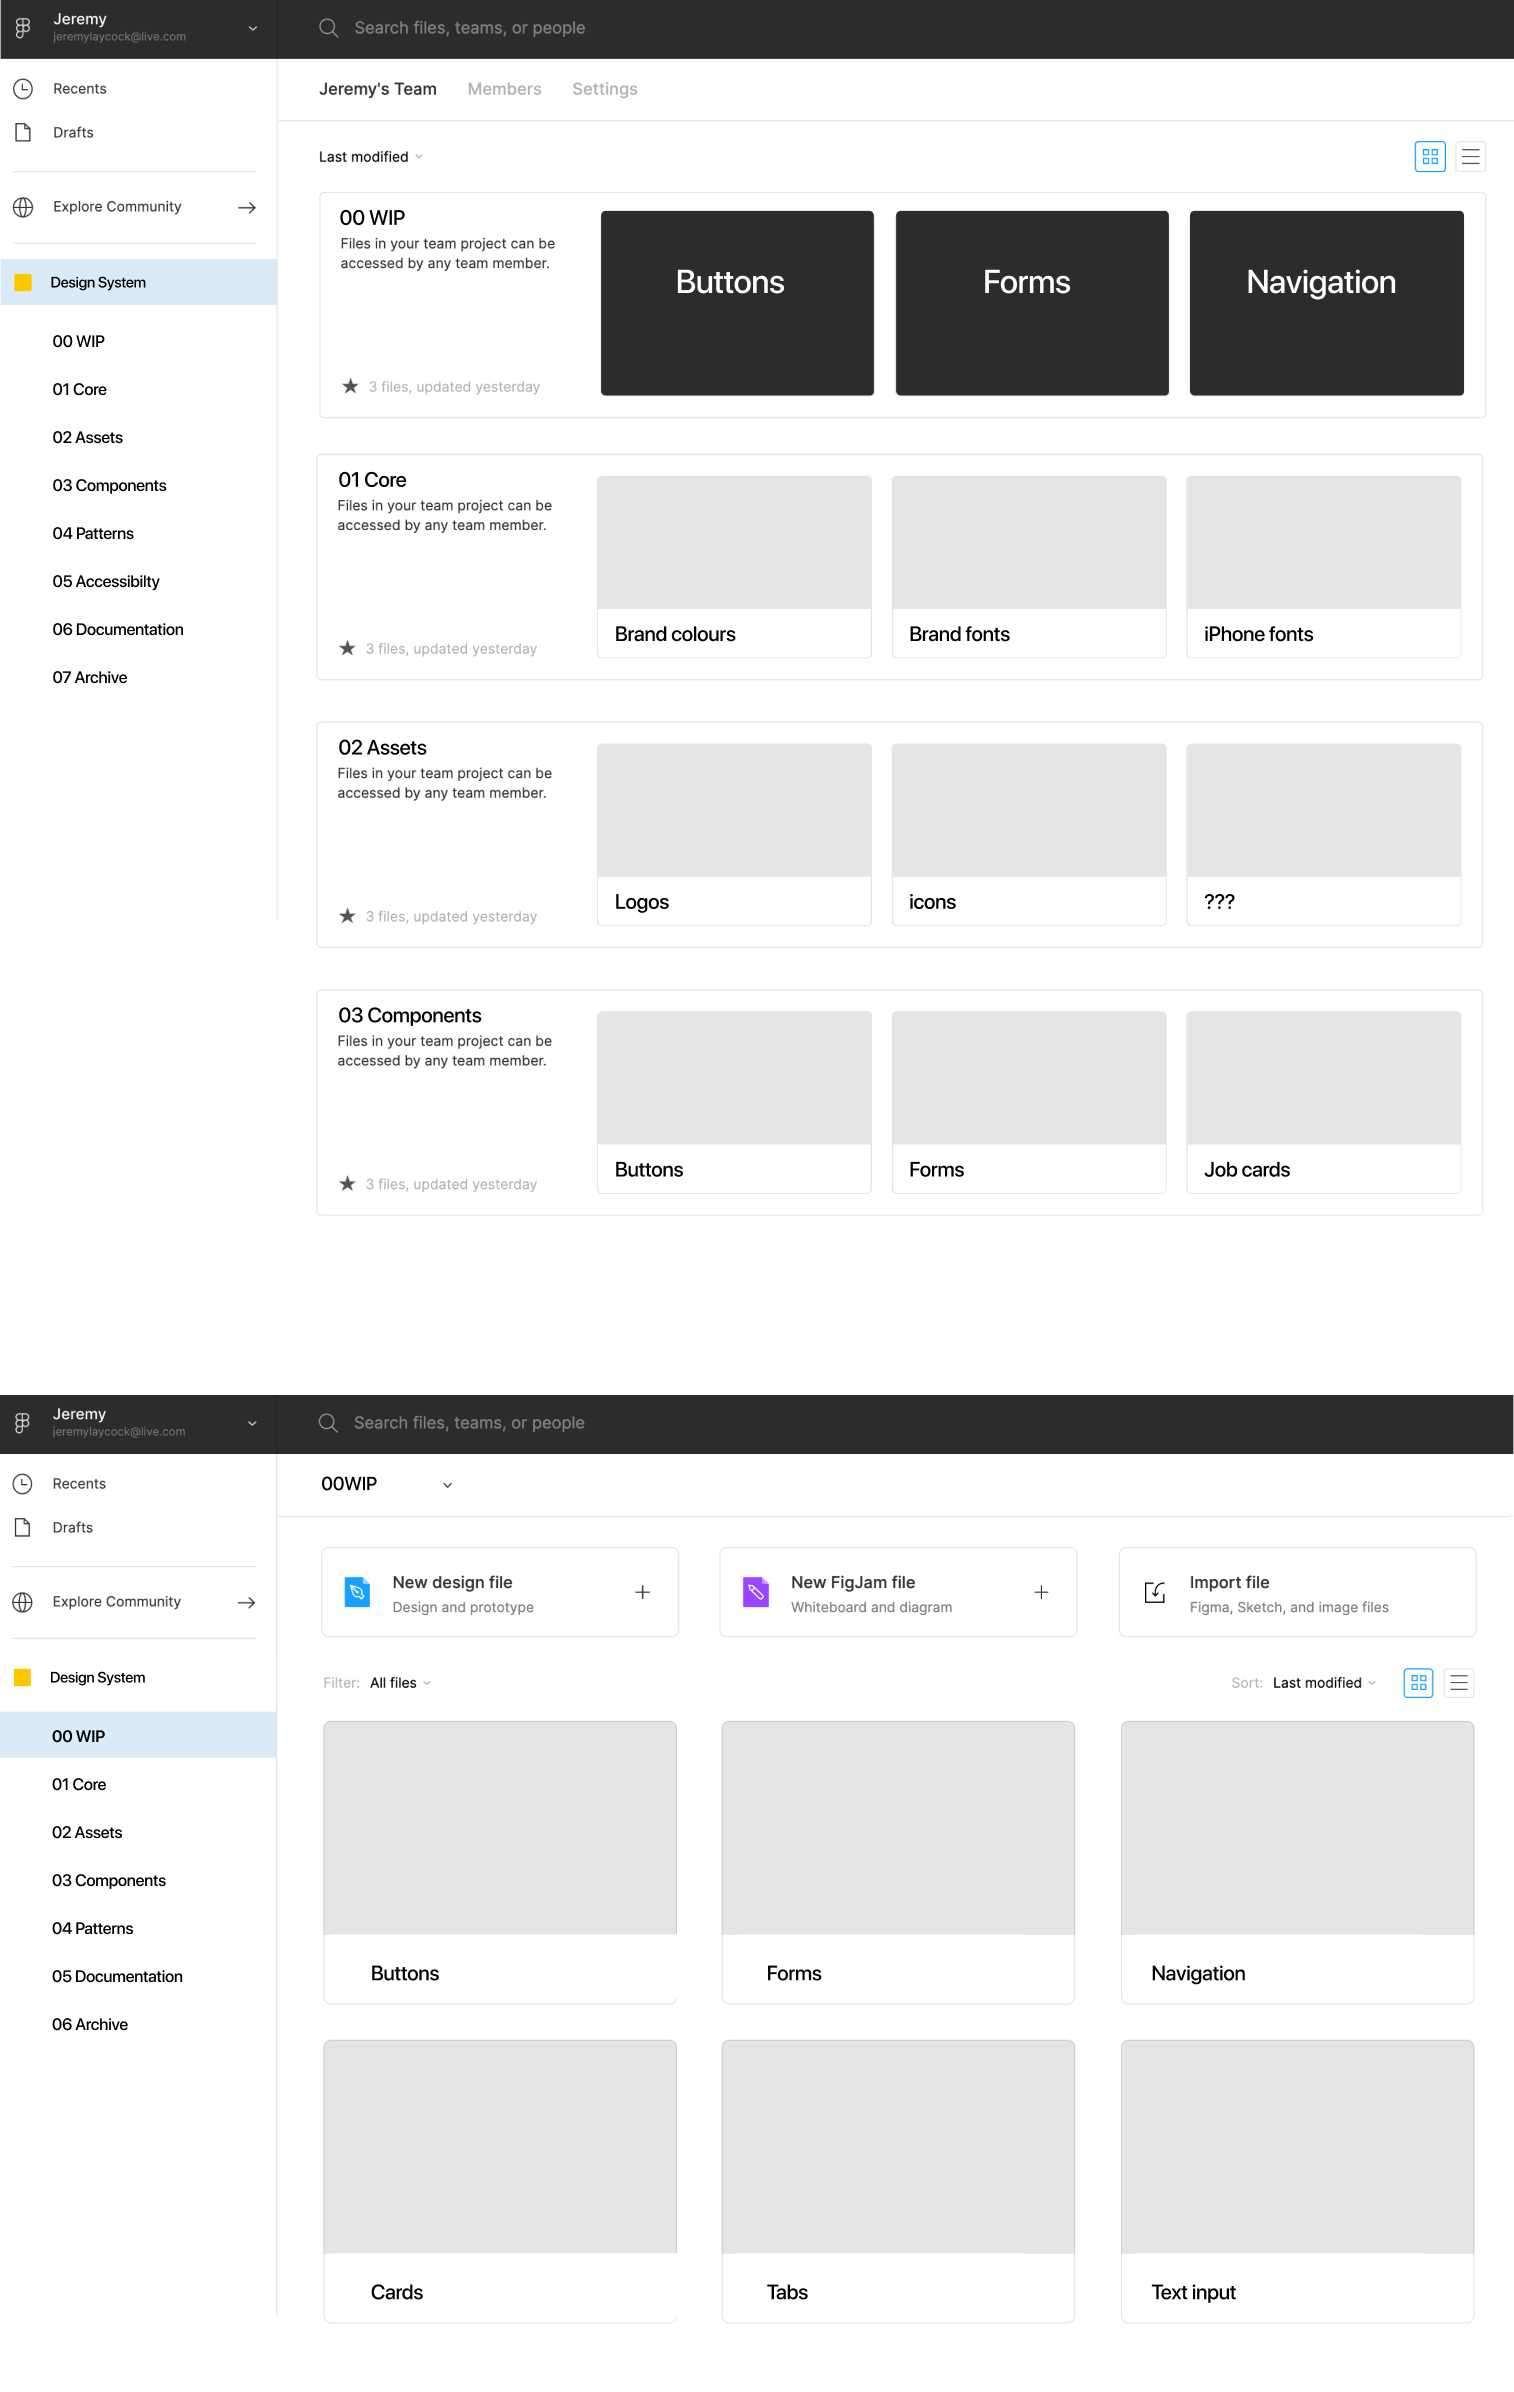The width and height of the screenshot is (1514, 2392).
Task: Toggle the favorite star on 02 Assets project
Action: pos(347,916)
